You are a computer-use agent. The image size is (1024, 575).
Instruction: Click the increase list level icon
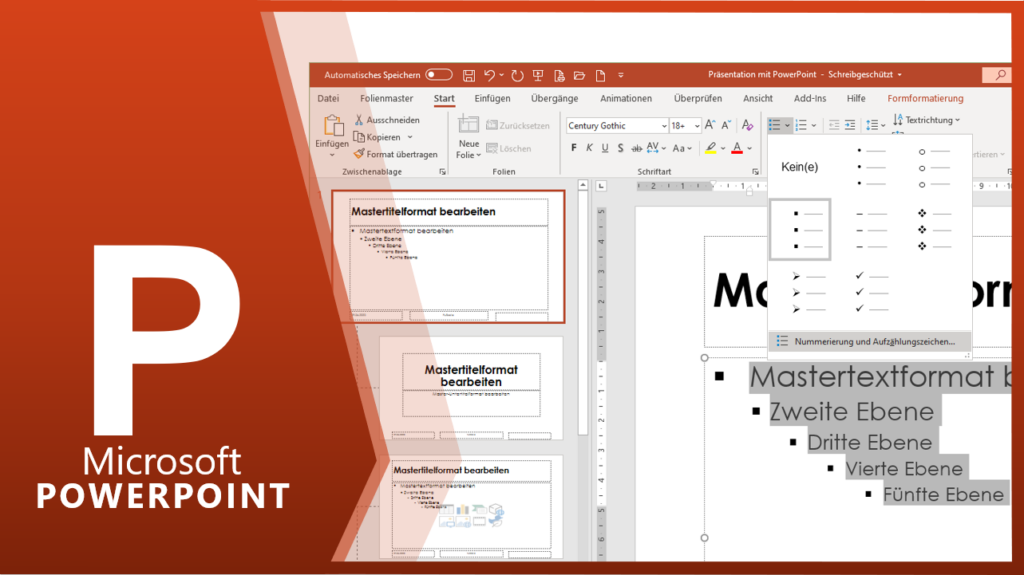[x=850, y=125]
